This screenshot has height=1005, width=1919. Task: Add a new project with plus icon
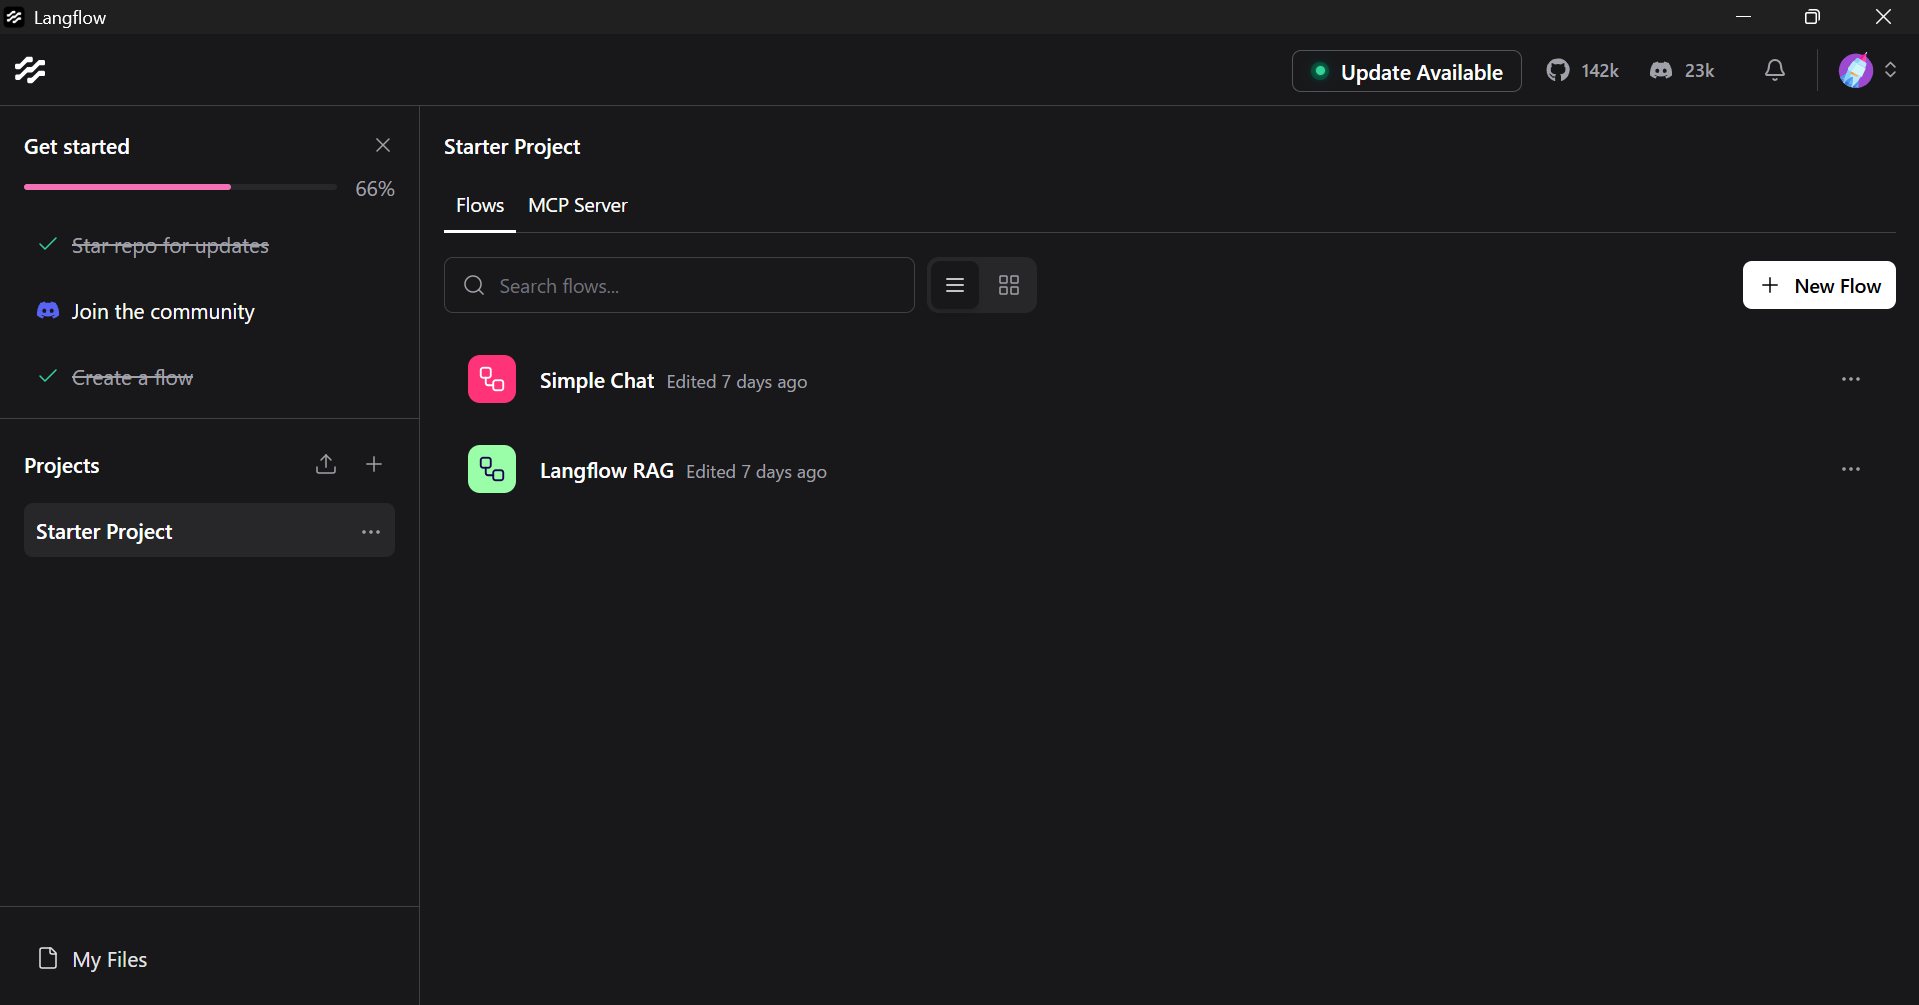coord(374,464)
